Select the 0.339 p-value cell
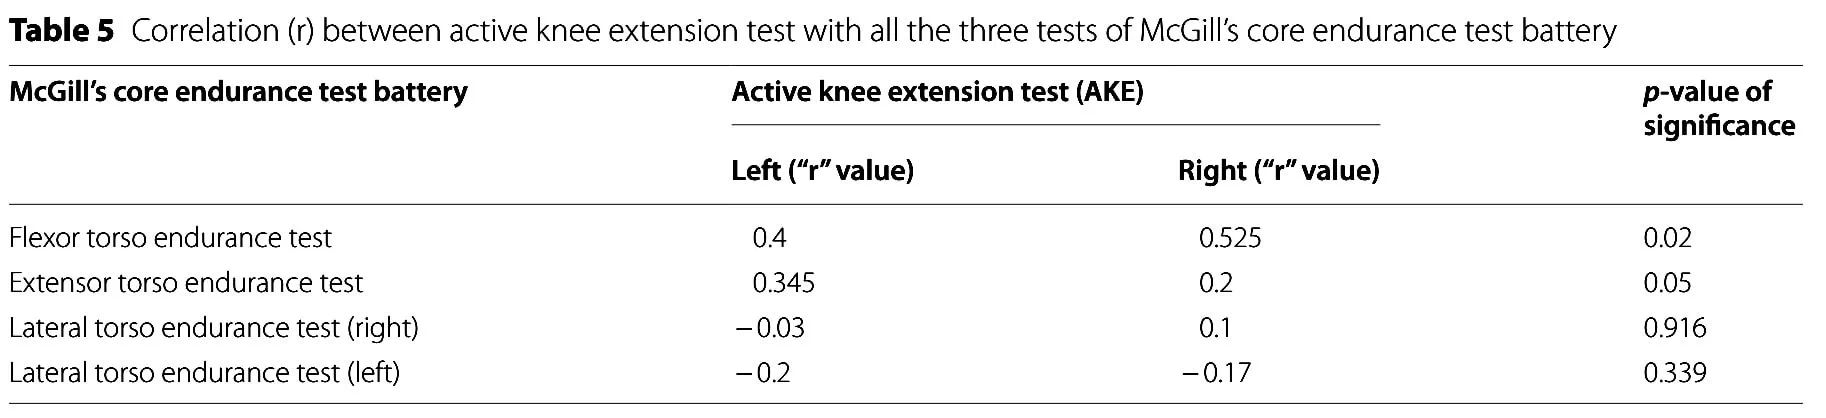The height and width of the screenshot is (418, 1826). point(1675,373)
